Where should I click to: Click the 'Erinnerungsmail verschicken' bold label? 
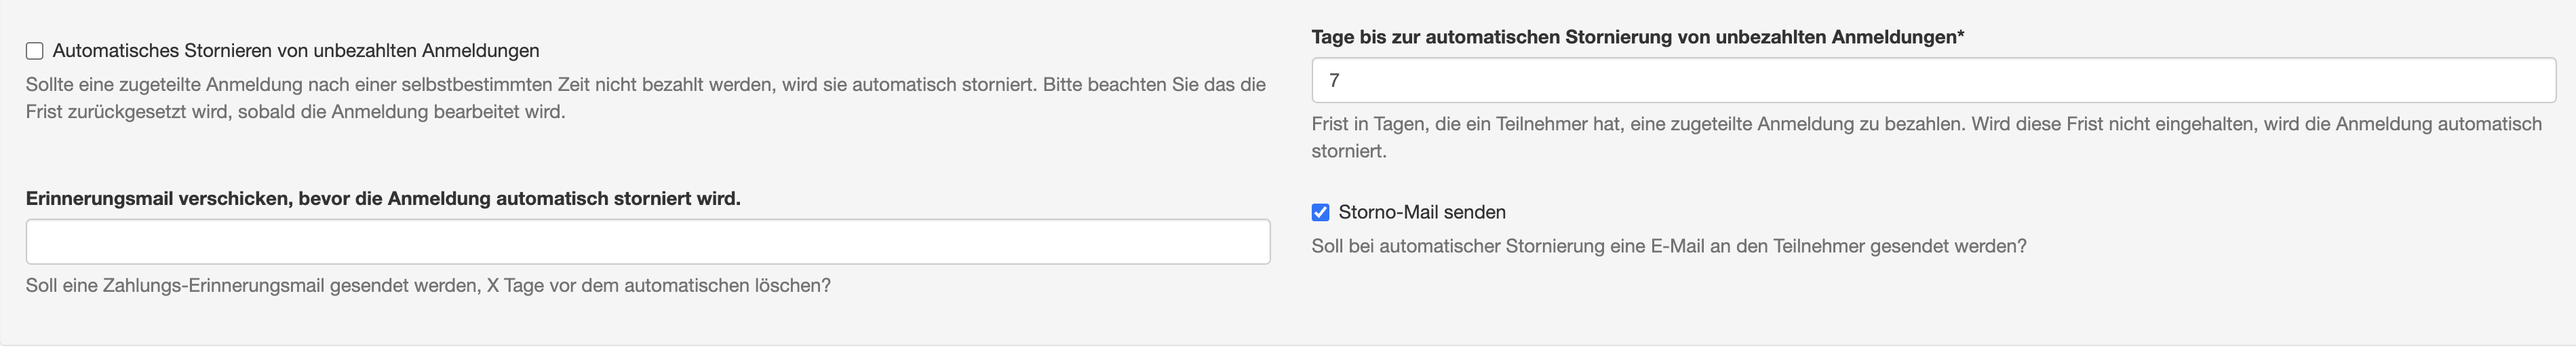click(383, 198)
